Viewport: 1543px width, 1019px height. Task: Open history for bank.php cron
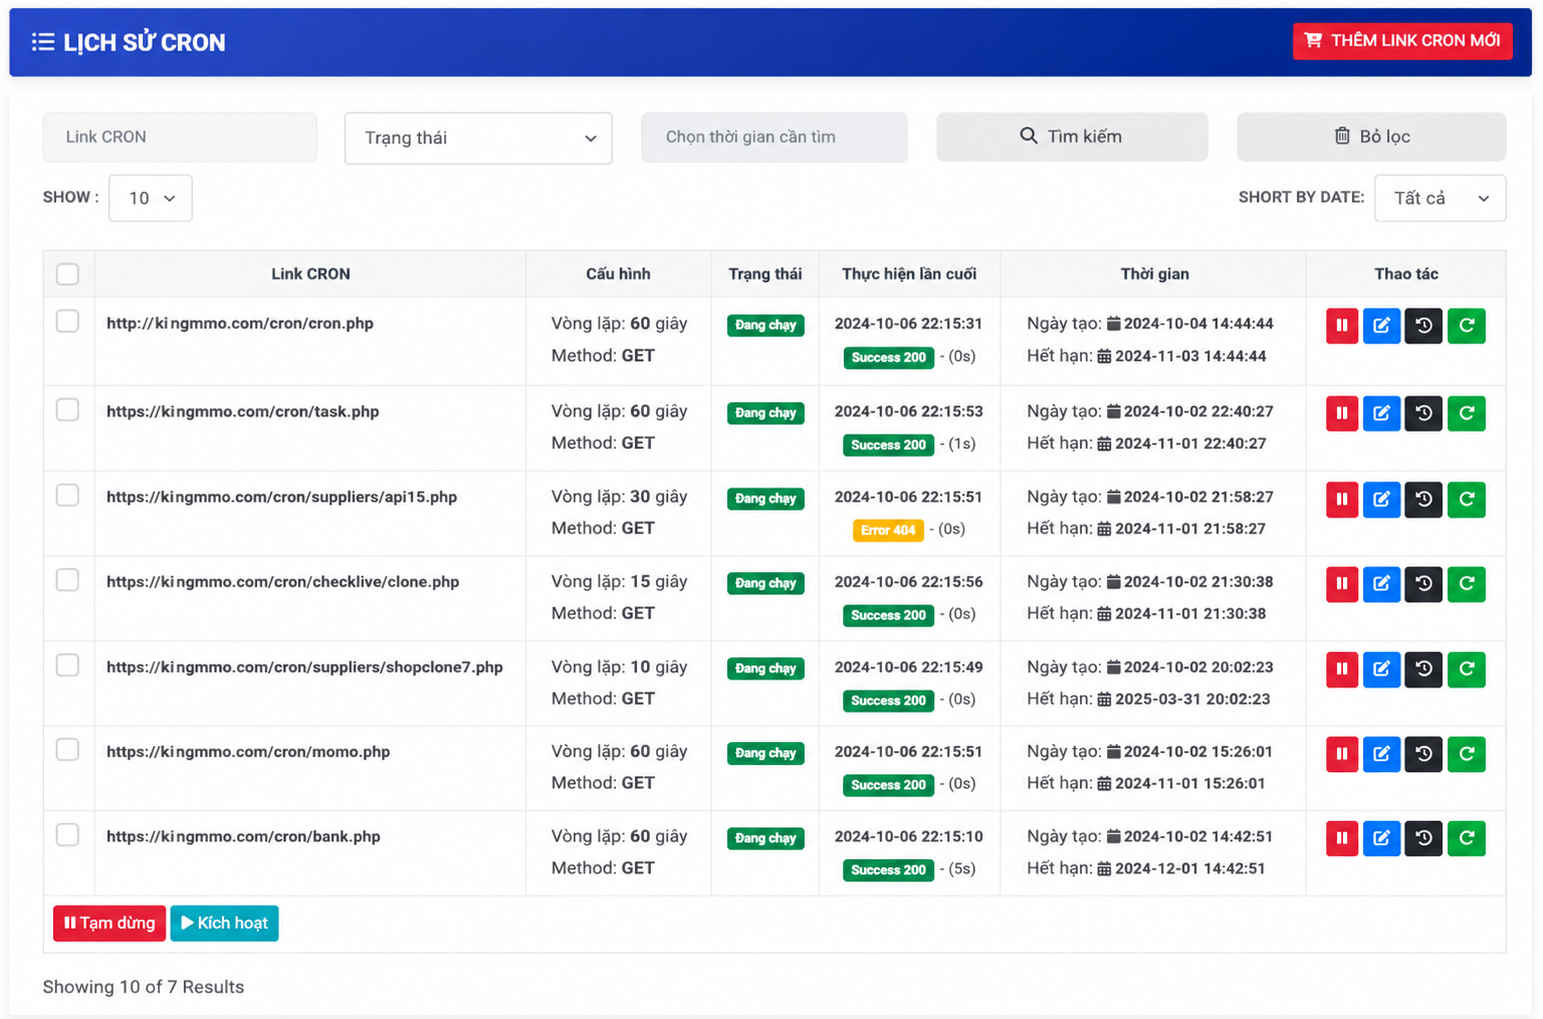coord(1423,838)
